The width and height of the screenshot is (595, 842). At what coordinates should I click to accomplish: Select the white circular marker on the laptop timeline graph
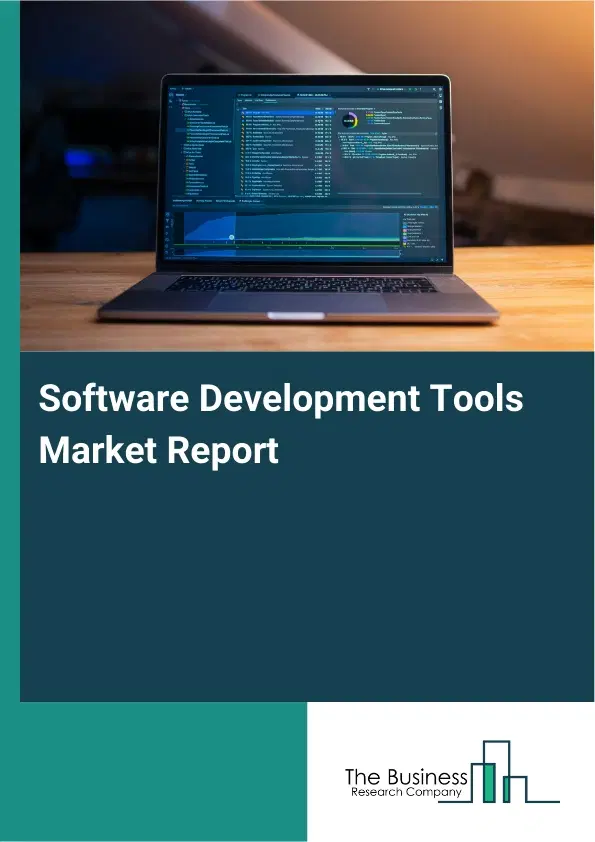click(x=231, y=237)
